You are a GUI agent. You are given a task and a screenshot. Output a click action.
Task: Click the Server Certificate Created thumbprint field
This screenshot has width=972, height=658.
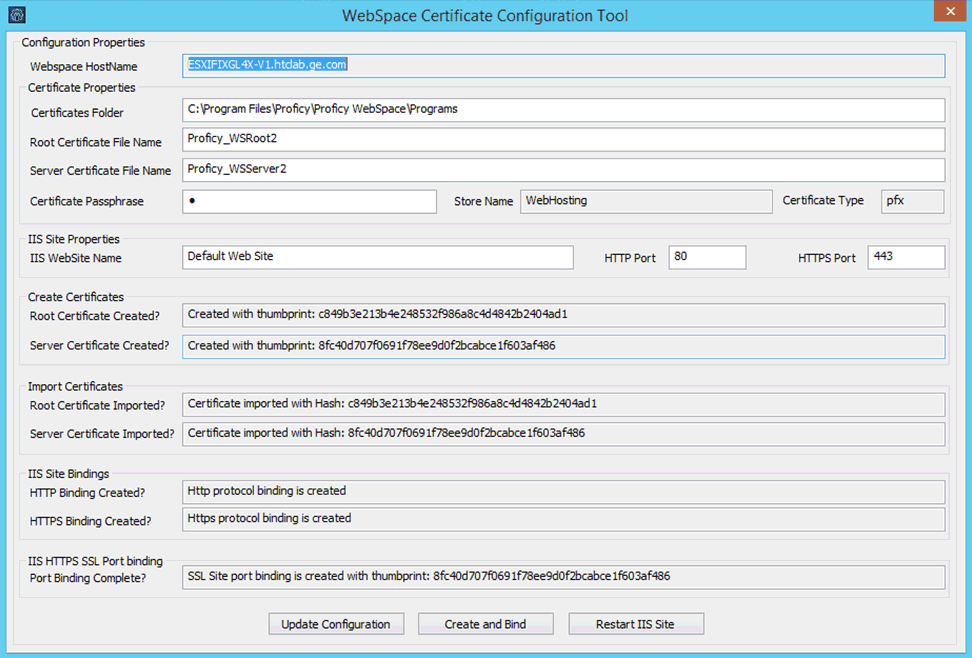(563, 347)
